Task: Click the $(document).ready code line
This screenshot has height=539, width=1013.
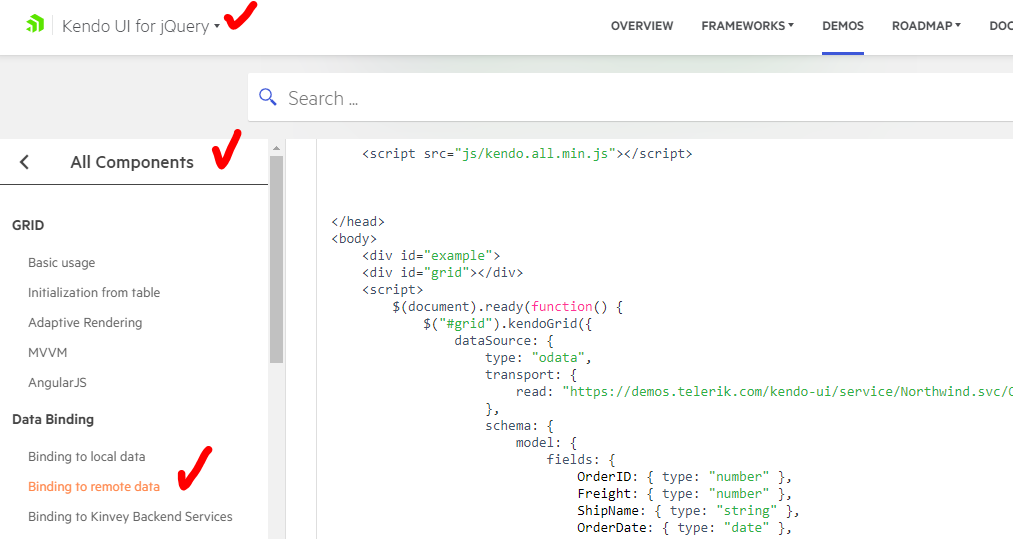Action: pyautogui.click(x=507, y=307)
